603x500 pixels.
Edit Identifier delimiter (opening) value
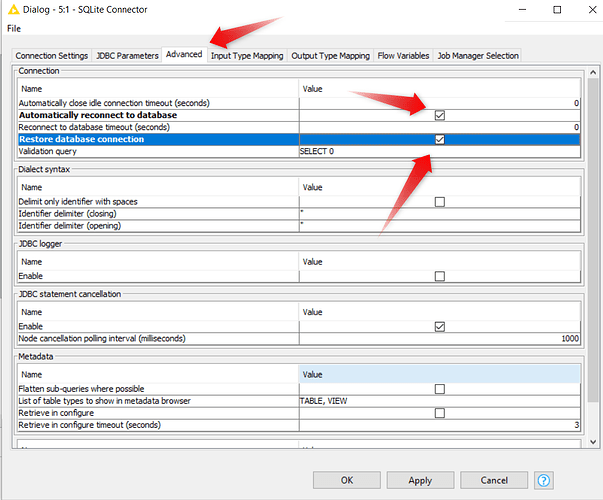[x=440, y=225]
